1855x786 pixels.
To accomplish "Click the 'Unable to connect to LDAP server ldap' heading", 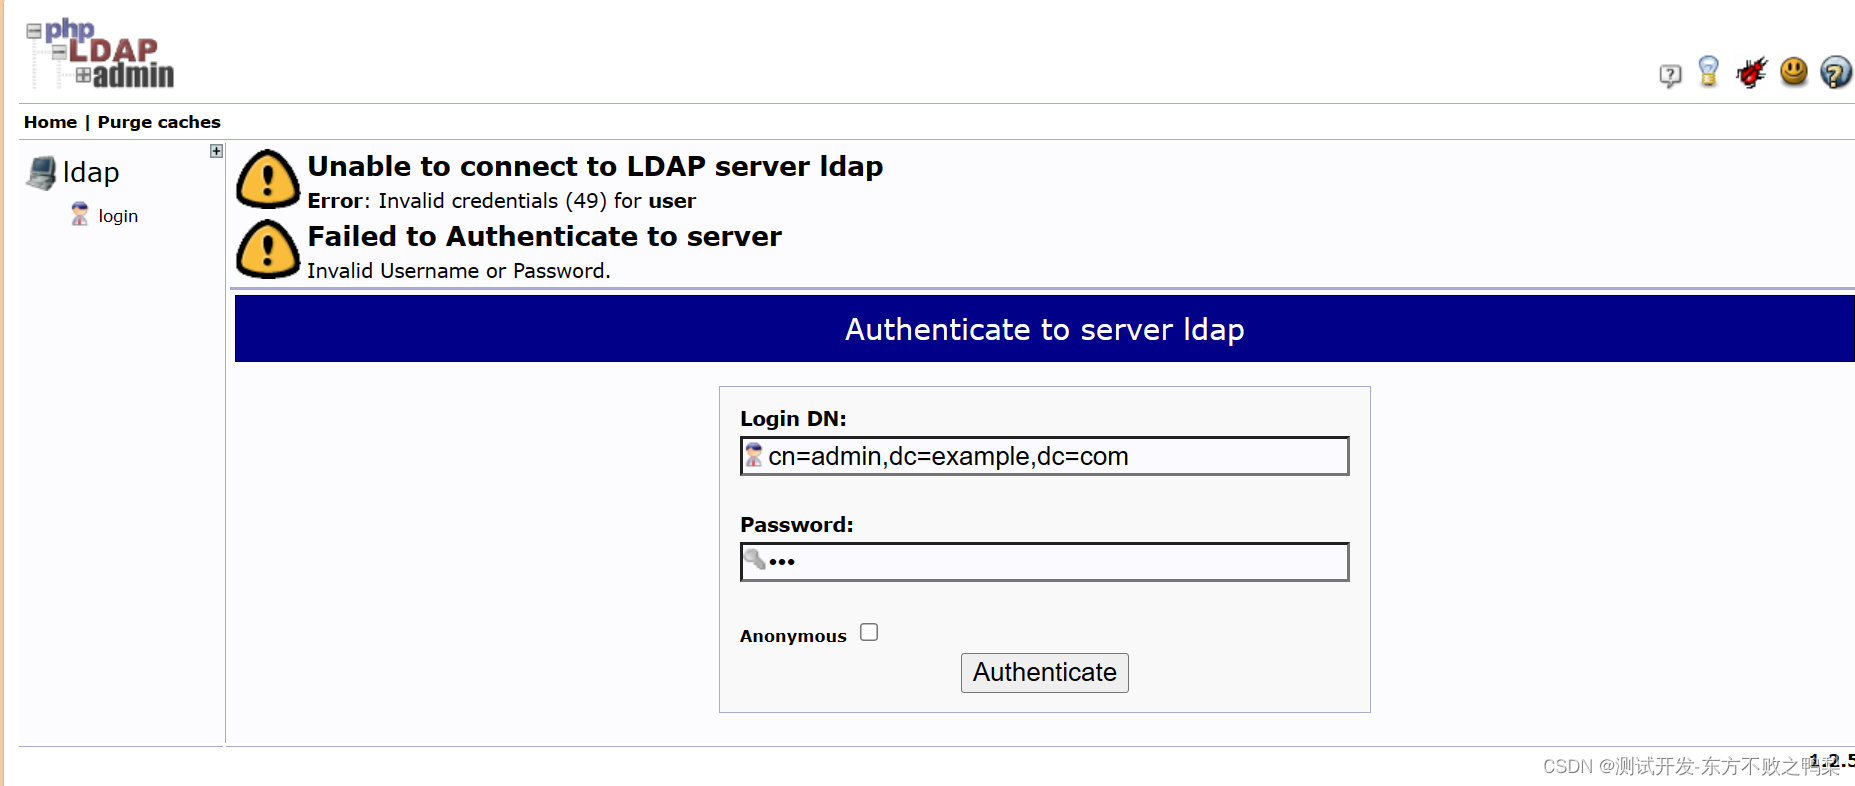I will point(595,166).
